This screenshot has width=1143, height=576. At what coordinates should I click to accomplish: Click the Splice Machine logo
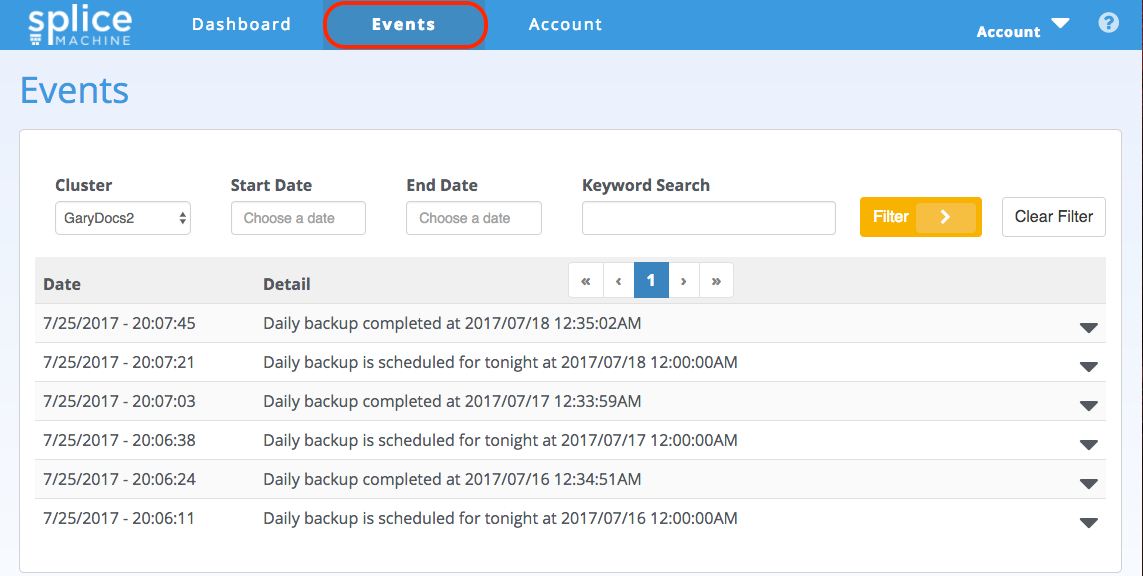[x=80, y=26]
